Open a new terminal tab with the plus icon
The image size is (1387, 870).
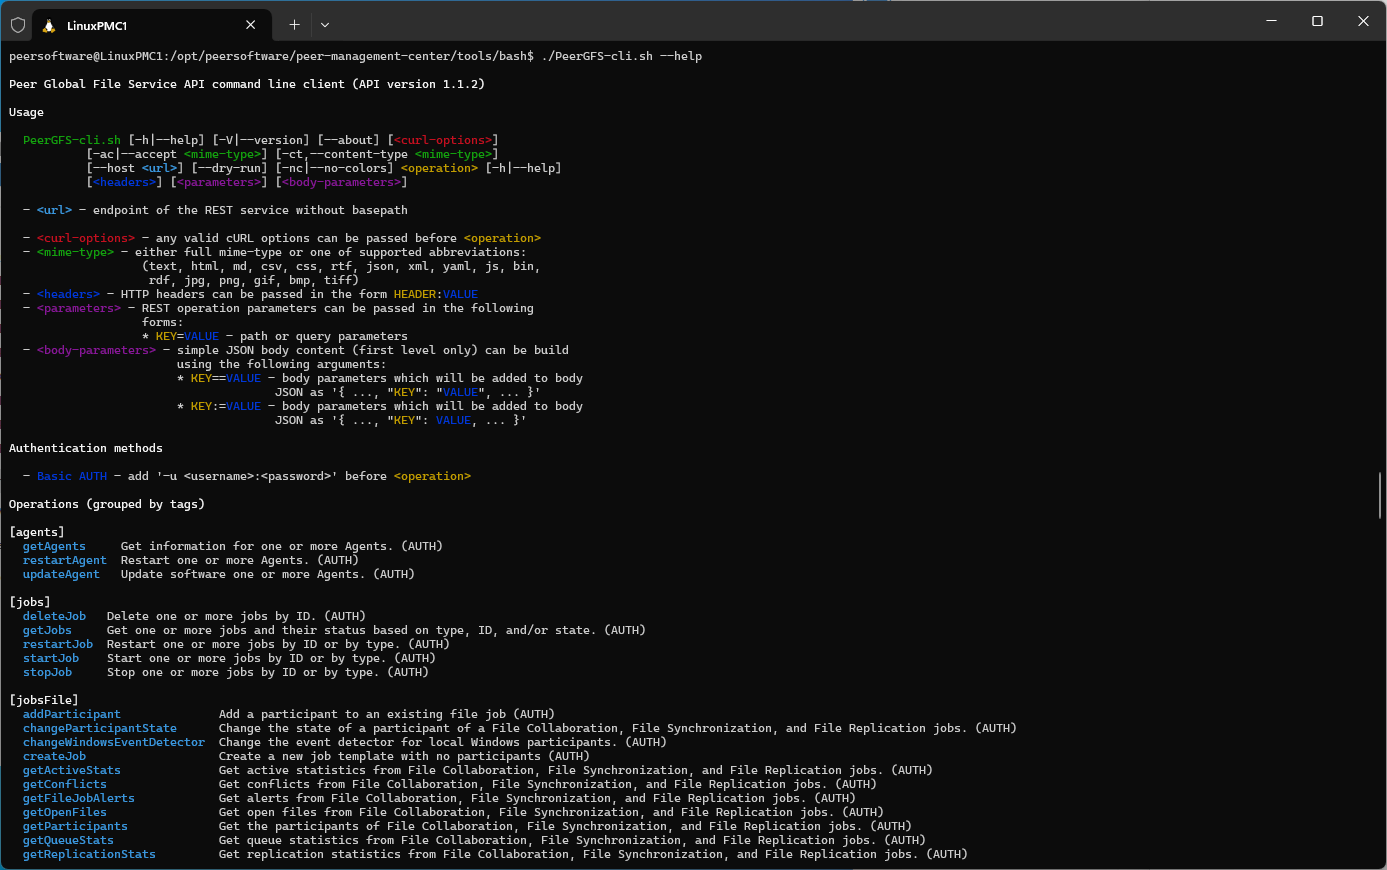291,24
